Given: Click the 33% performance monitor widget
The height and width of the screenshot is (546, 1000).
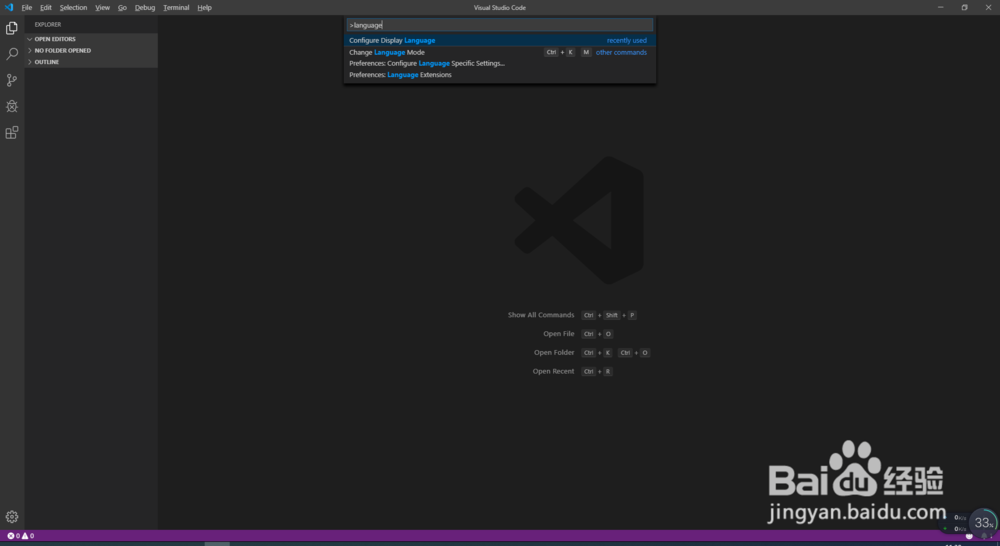Looking at the screenshot, I should point(983,523).
